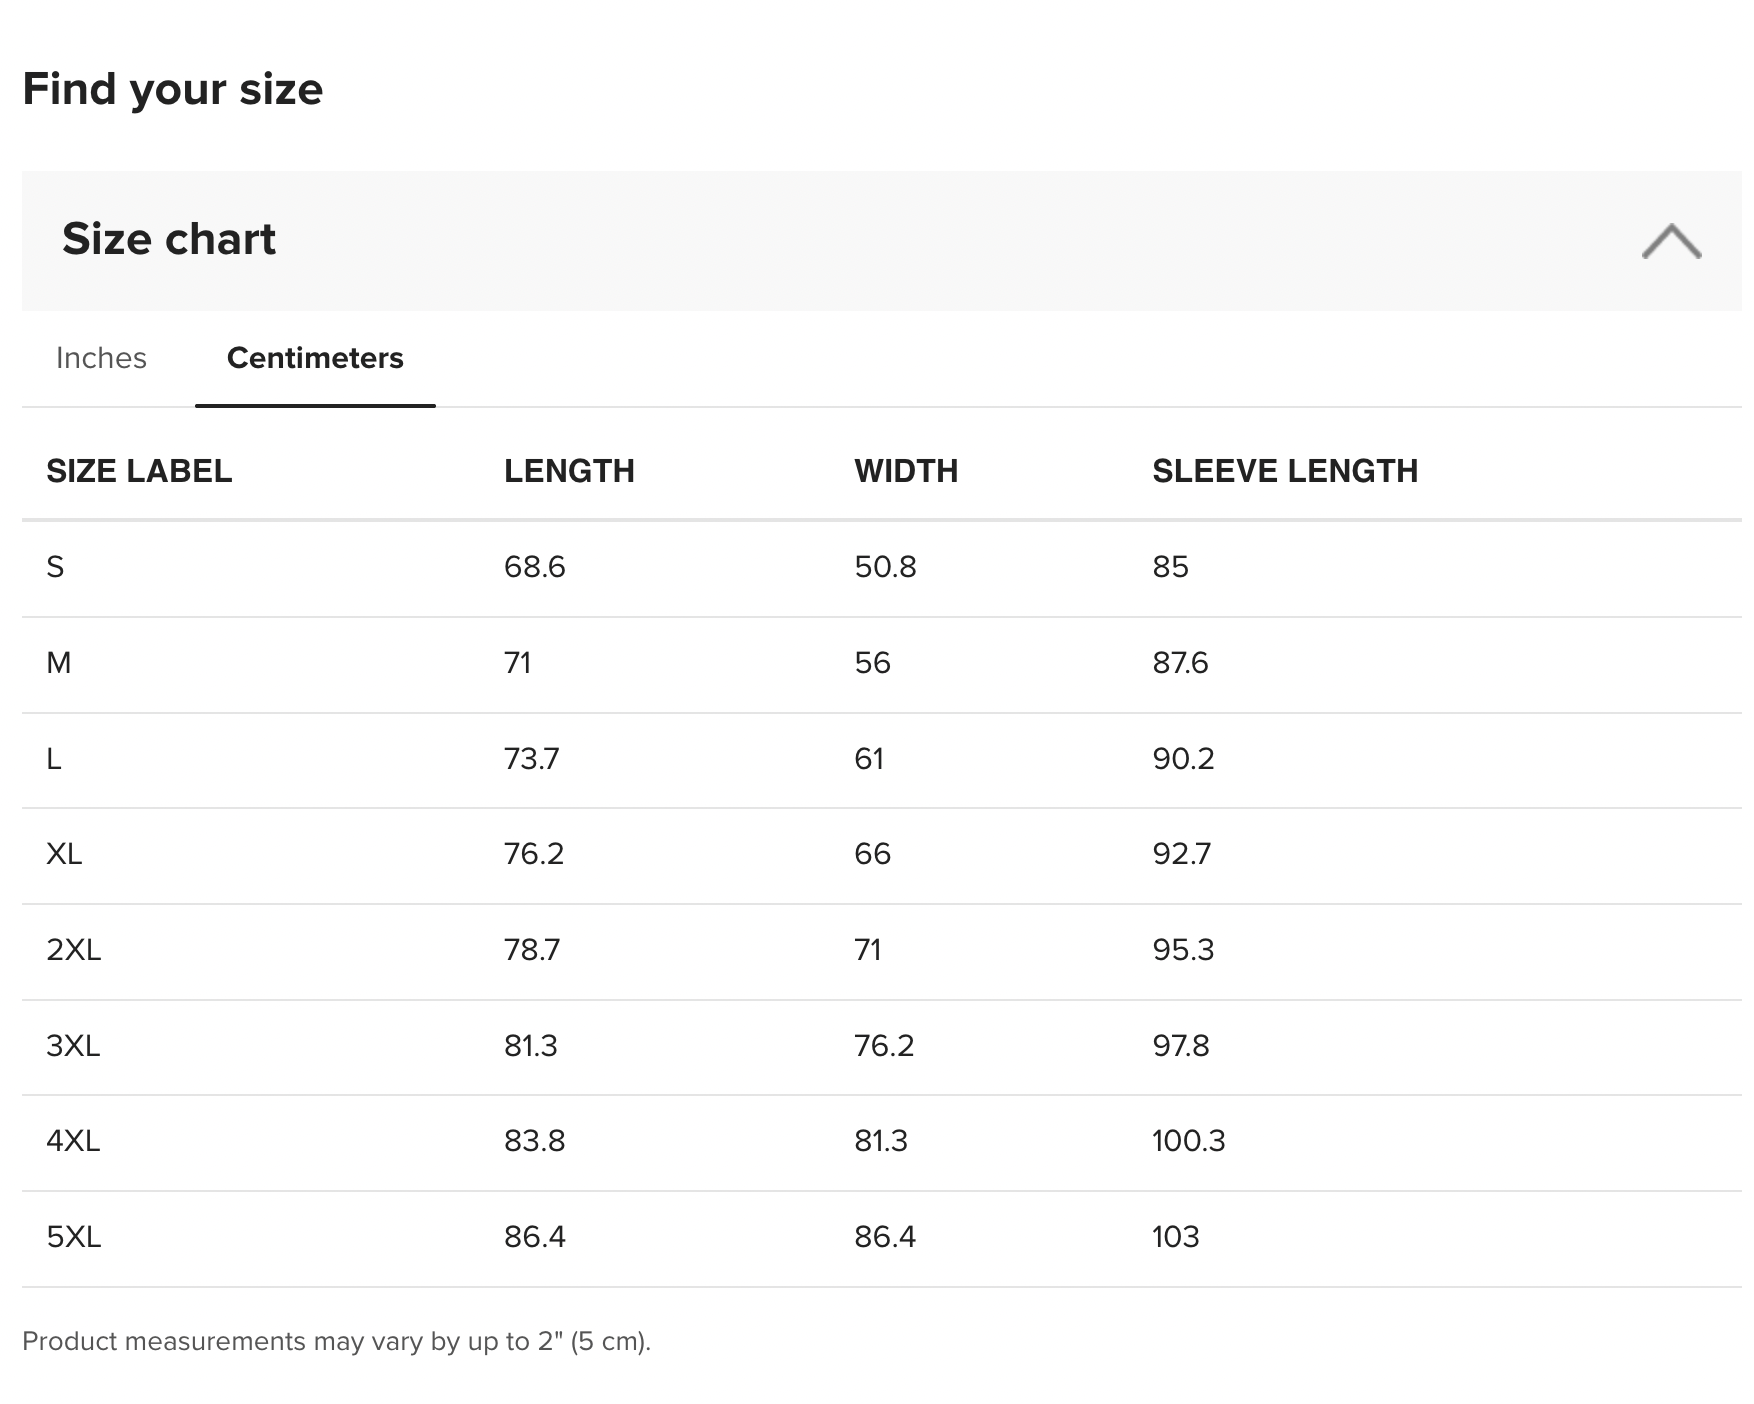Screen dimensions: 1754x1404
Task: Click the SIZE LABEL column header
Action: point(139,471)
